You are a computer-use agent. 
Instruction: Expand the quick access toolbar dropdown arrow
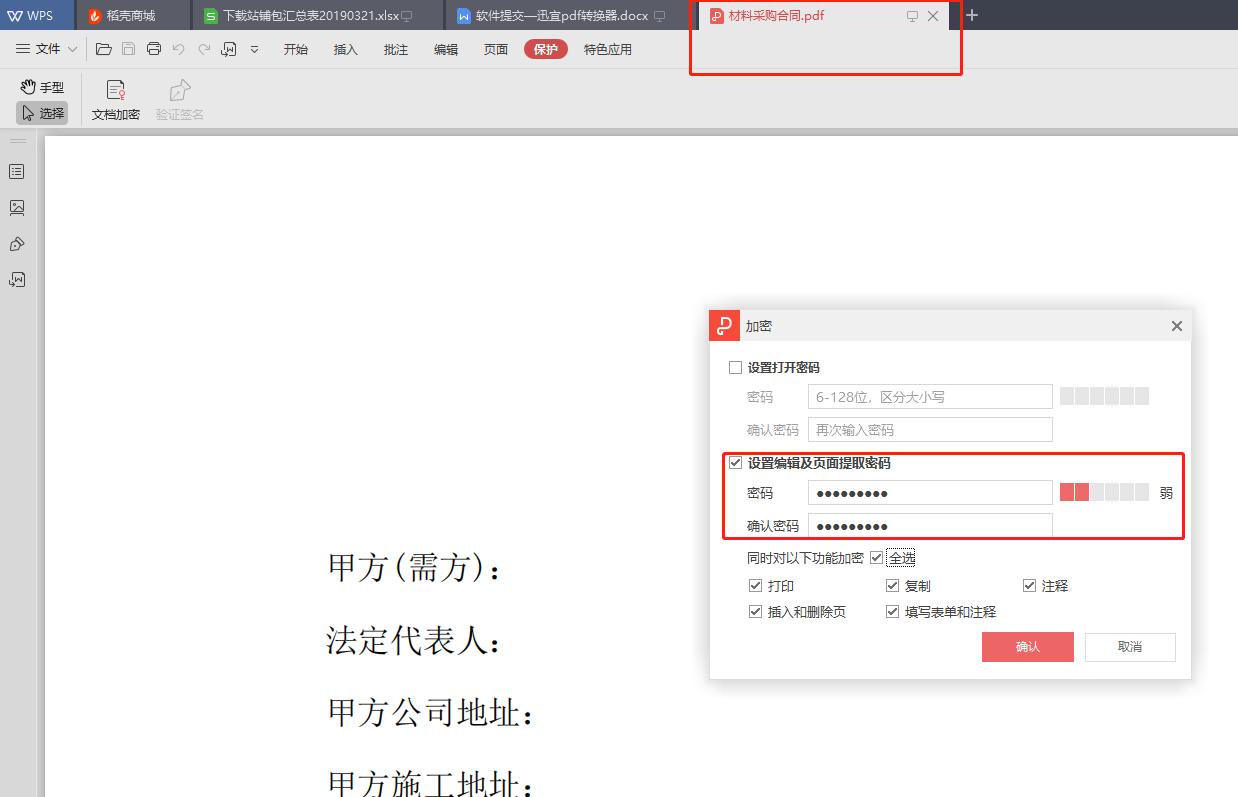(x=255, y=48)
